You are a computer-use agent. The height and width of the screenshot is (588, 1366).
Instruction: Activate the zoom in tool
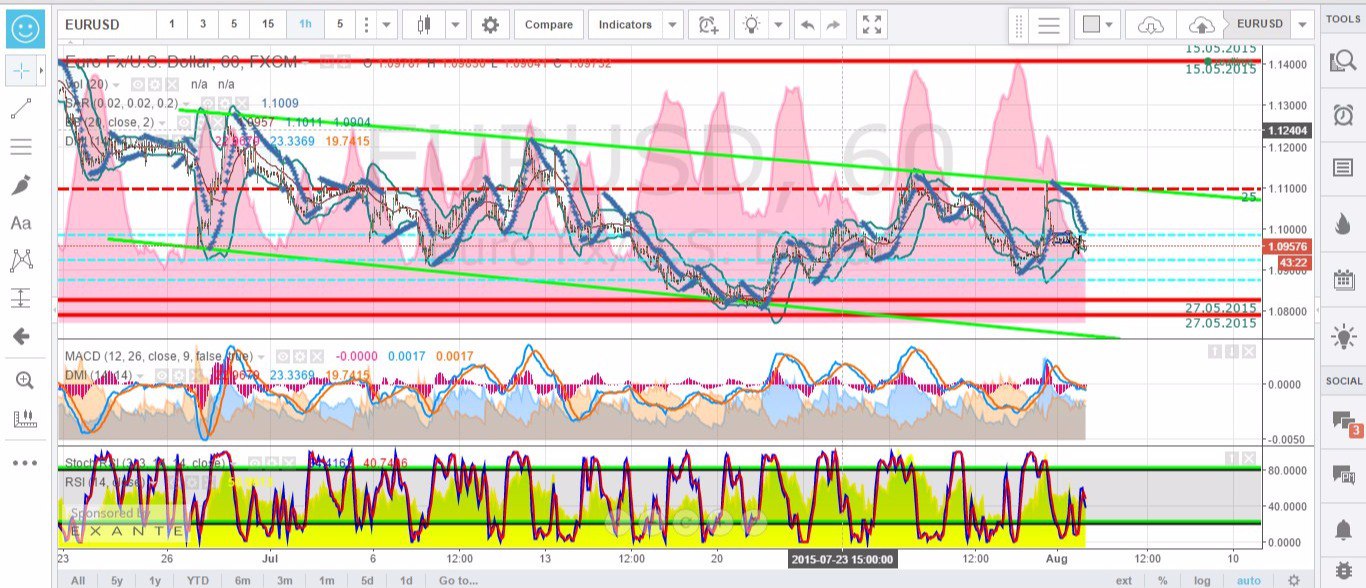coord(24,380)
